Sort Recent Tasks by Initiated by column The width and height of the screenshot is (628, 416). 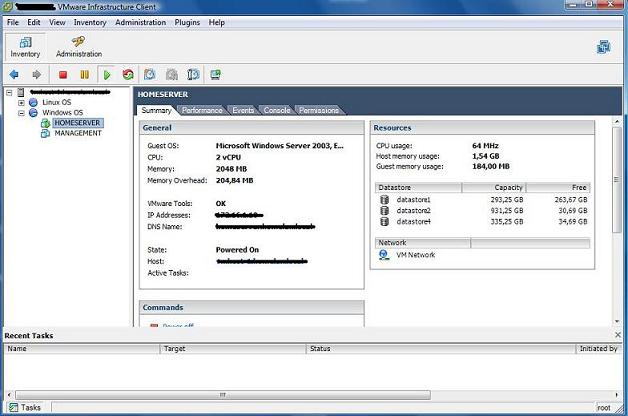(x=599, y=349)
